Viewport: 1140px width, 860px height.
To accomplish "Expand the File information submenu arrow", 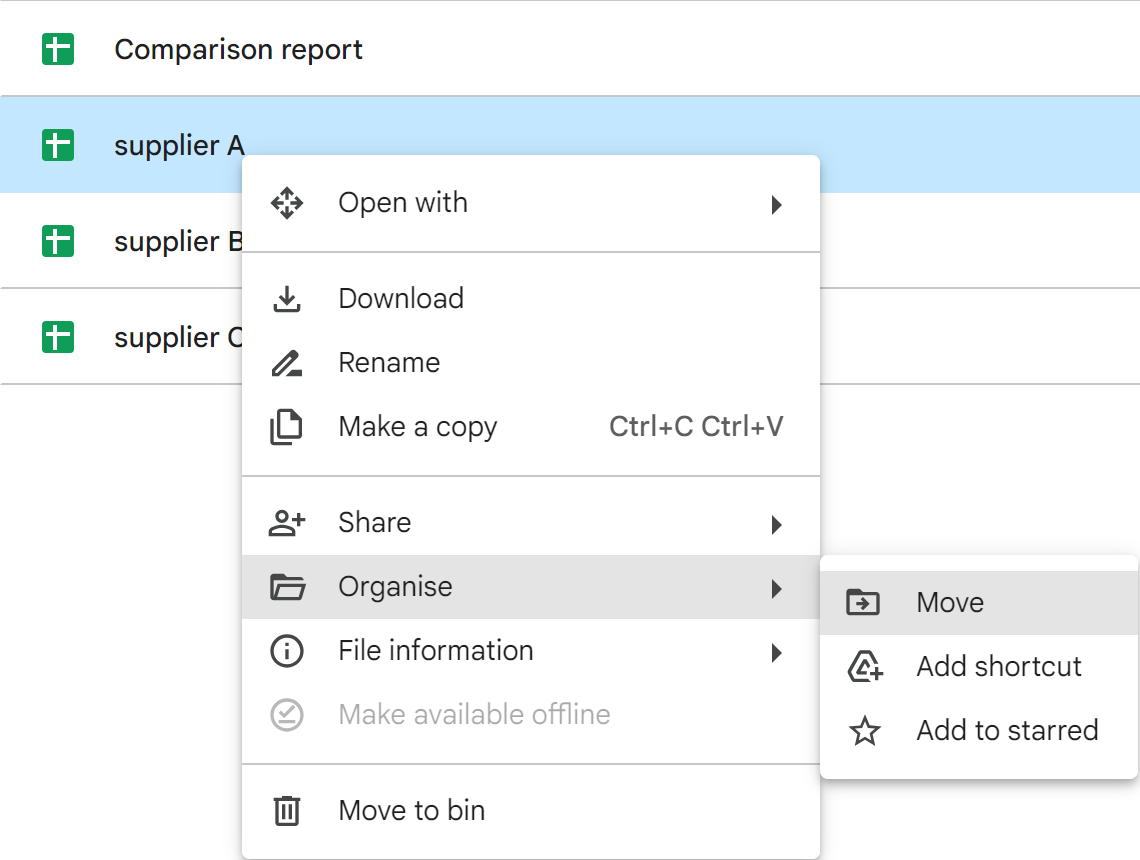I will (x=776, y=652).
